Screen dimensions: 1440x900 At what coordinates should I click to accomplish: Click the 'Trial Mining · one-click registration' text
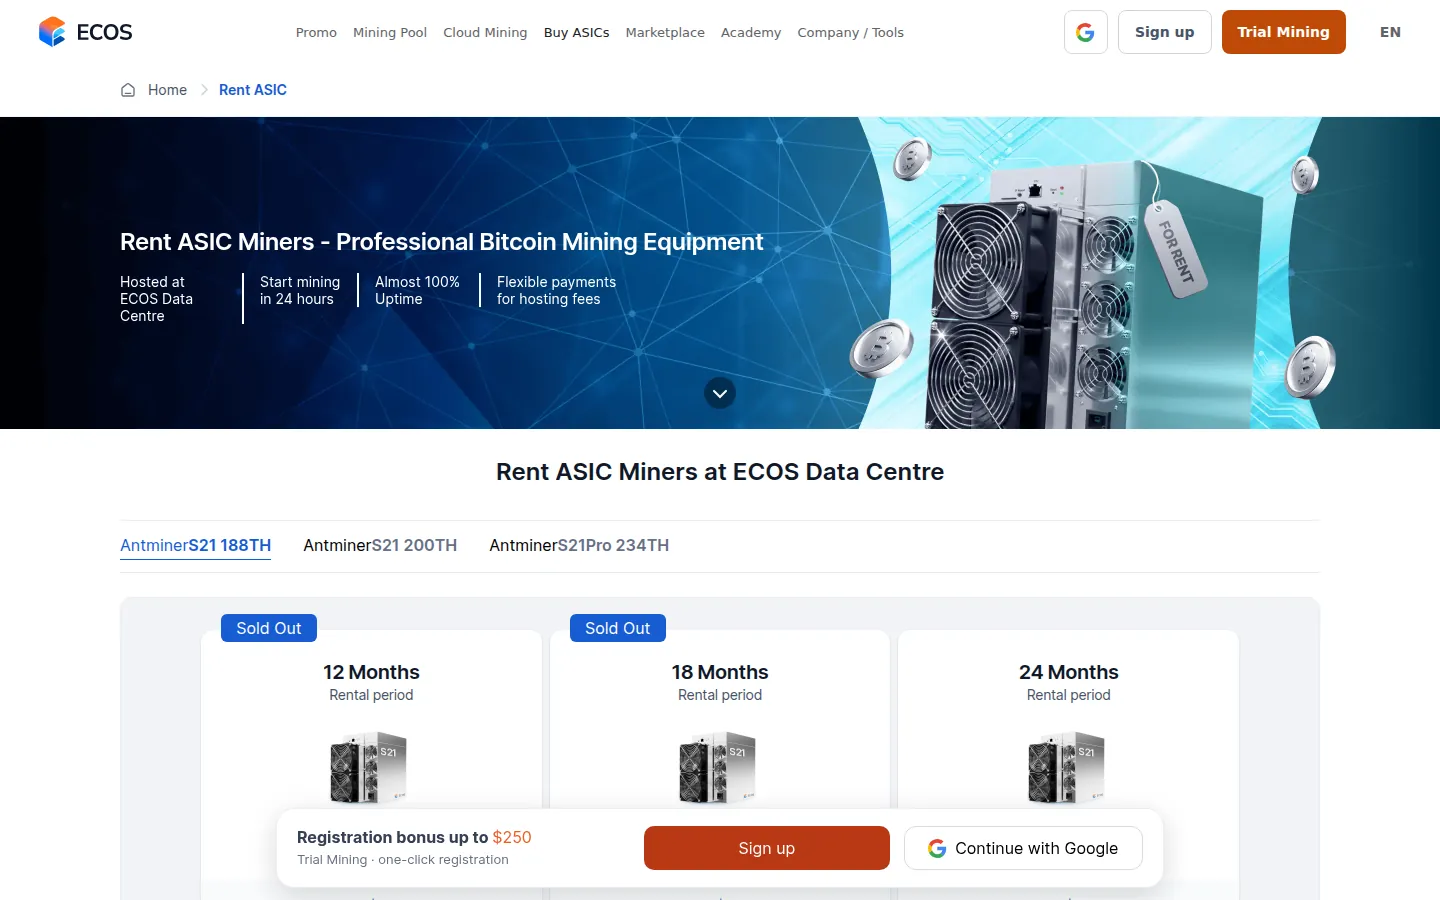tap(403, 860)
